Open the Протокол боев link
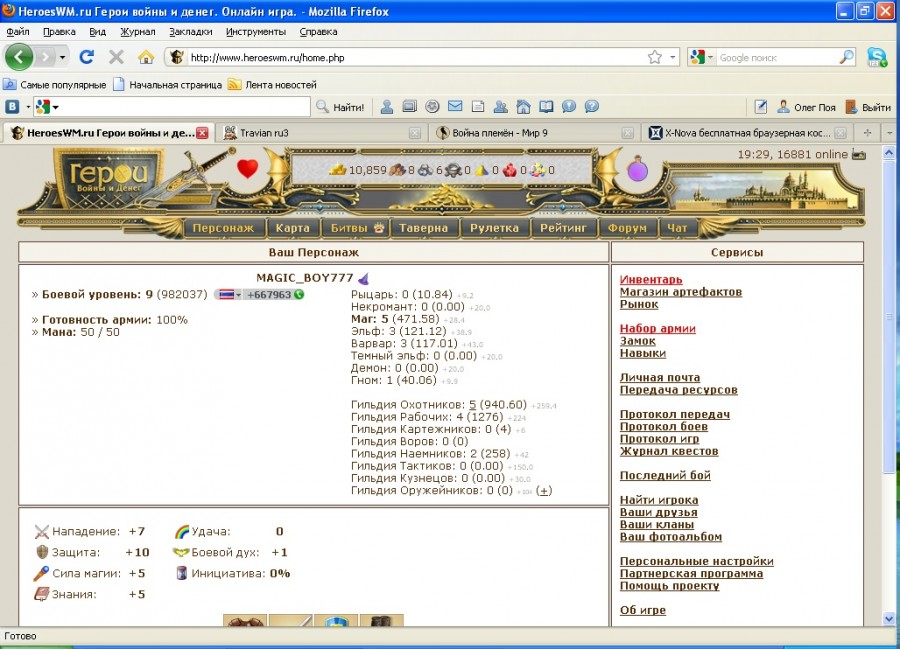Image resolution: width=900 pixels, height=649 pixels. pos(664,426)
